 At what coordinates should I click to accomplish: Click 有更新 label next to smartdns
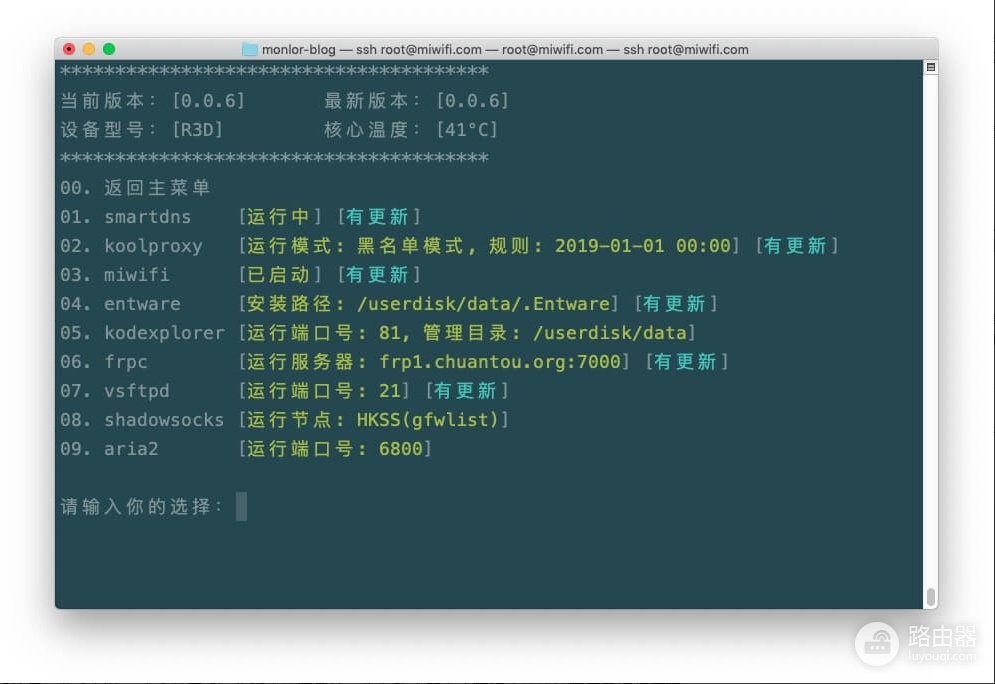click(x=378, y=217)
